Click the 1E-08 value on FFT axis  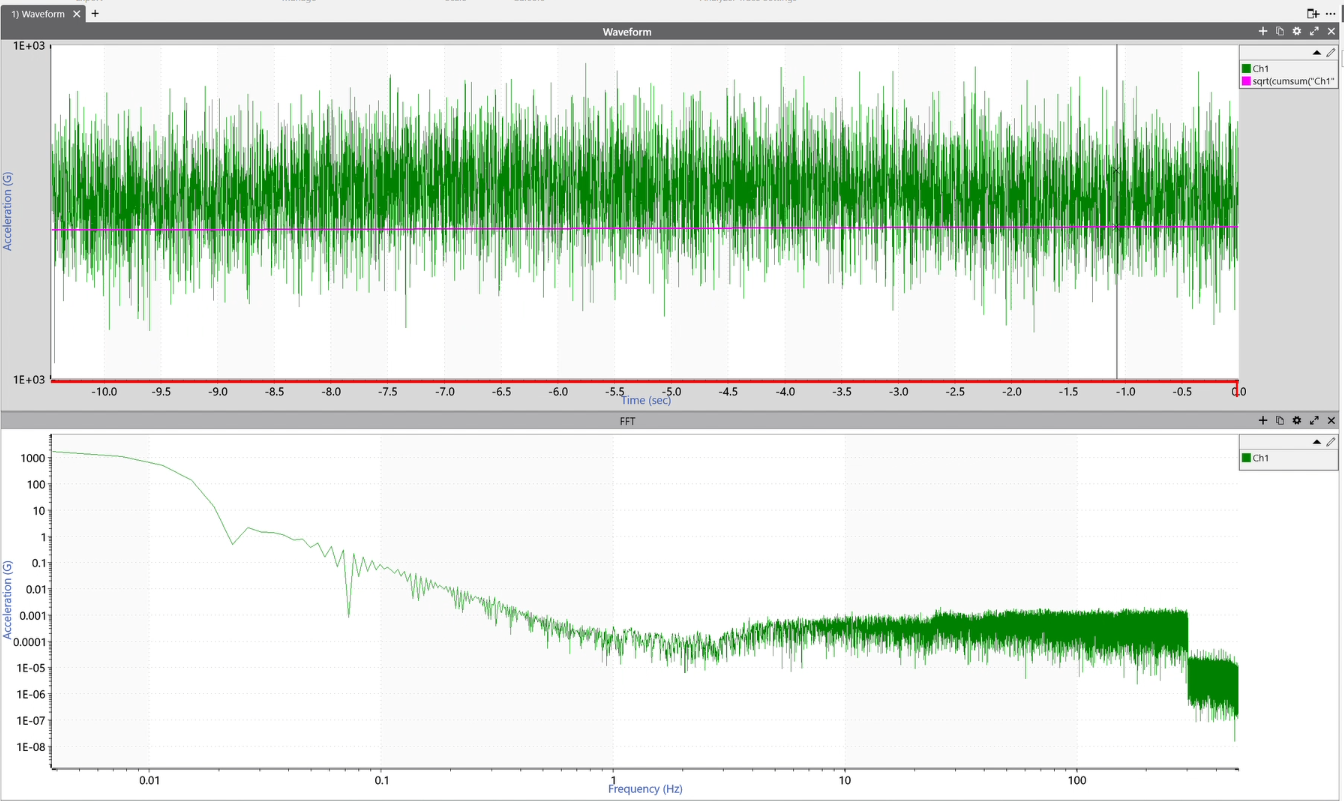(30, 747)
